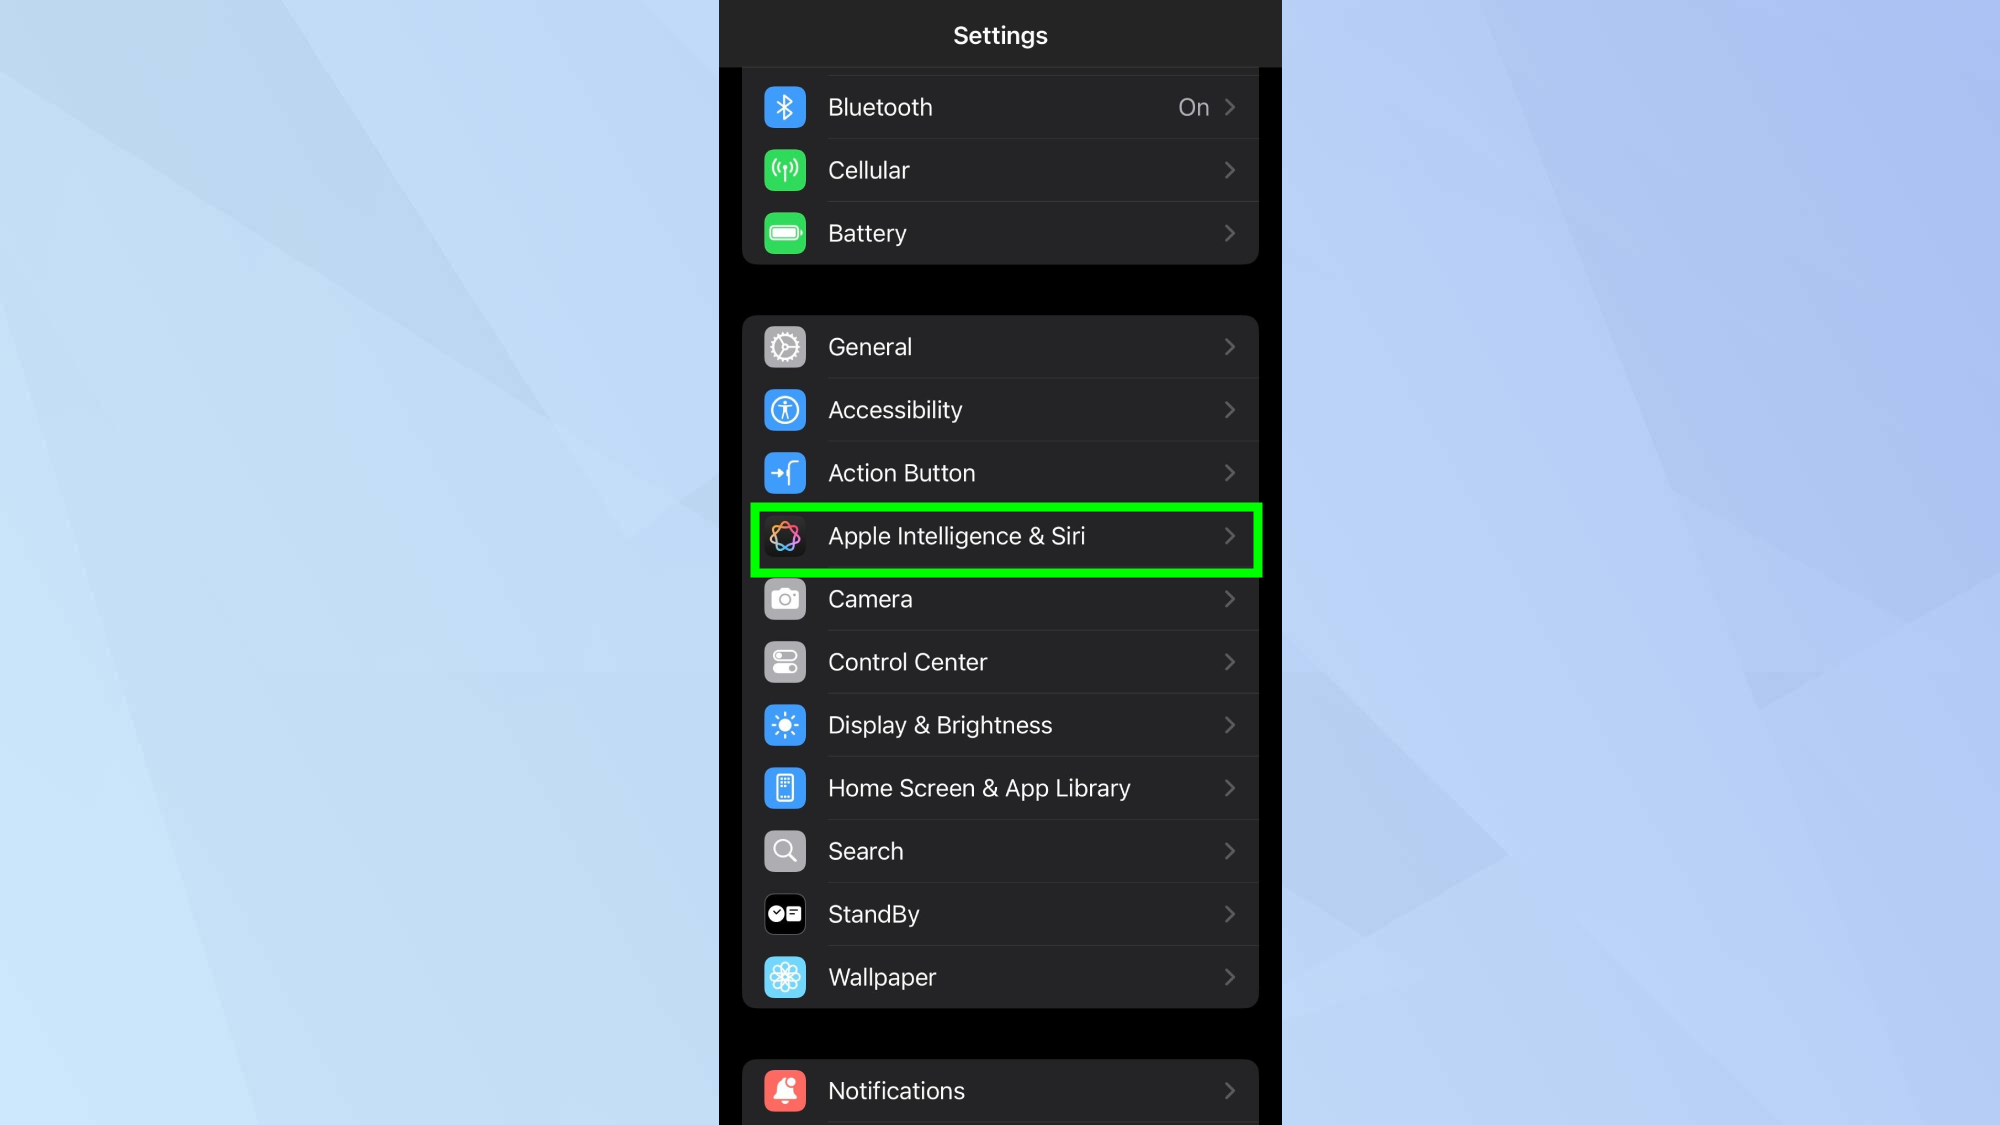The height and width of the screenshot is (1125, 2000).
Task: Expand Camera settings chevron
Action: pyautogui.click(x=1229, y=599)
